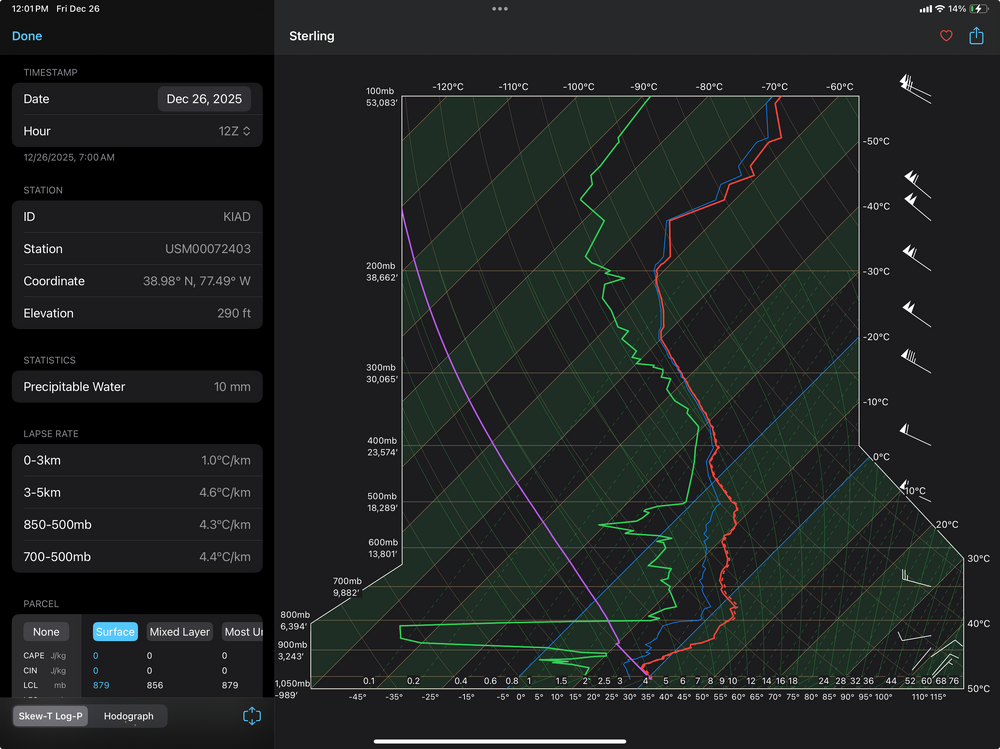Select the Surface parcel option
Viewport: 1000px width, 749px height.
click(x=115, y=632)
